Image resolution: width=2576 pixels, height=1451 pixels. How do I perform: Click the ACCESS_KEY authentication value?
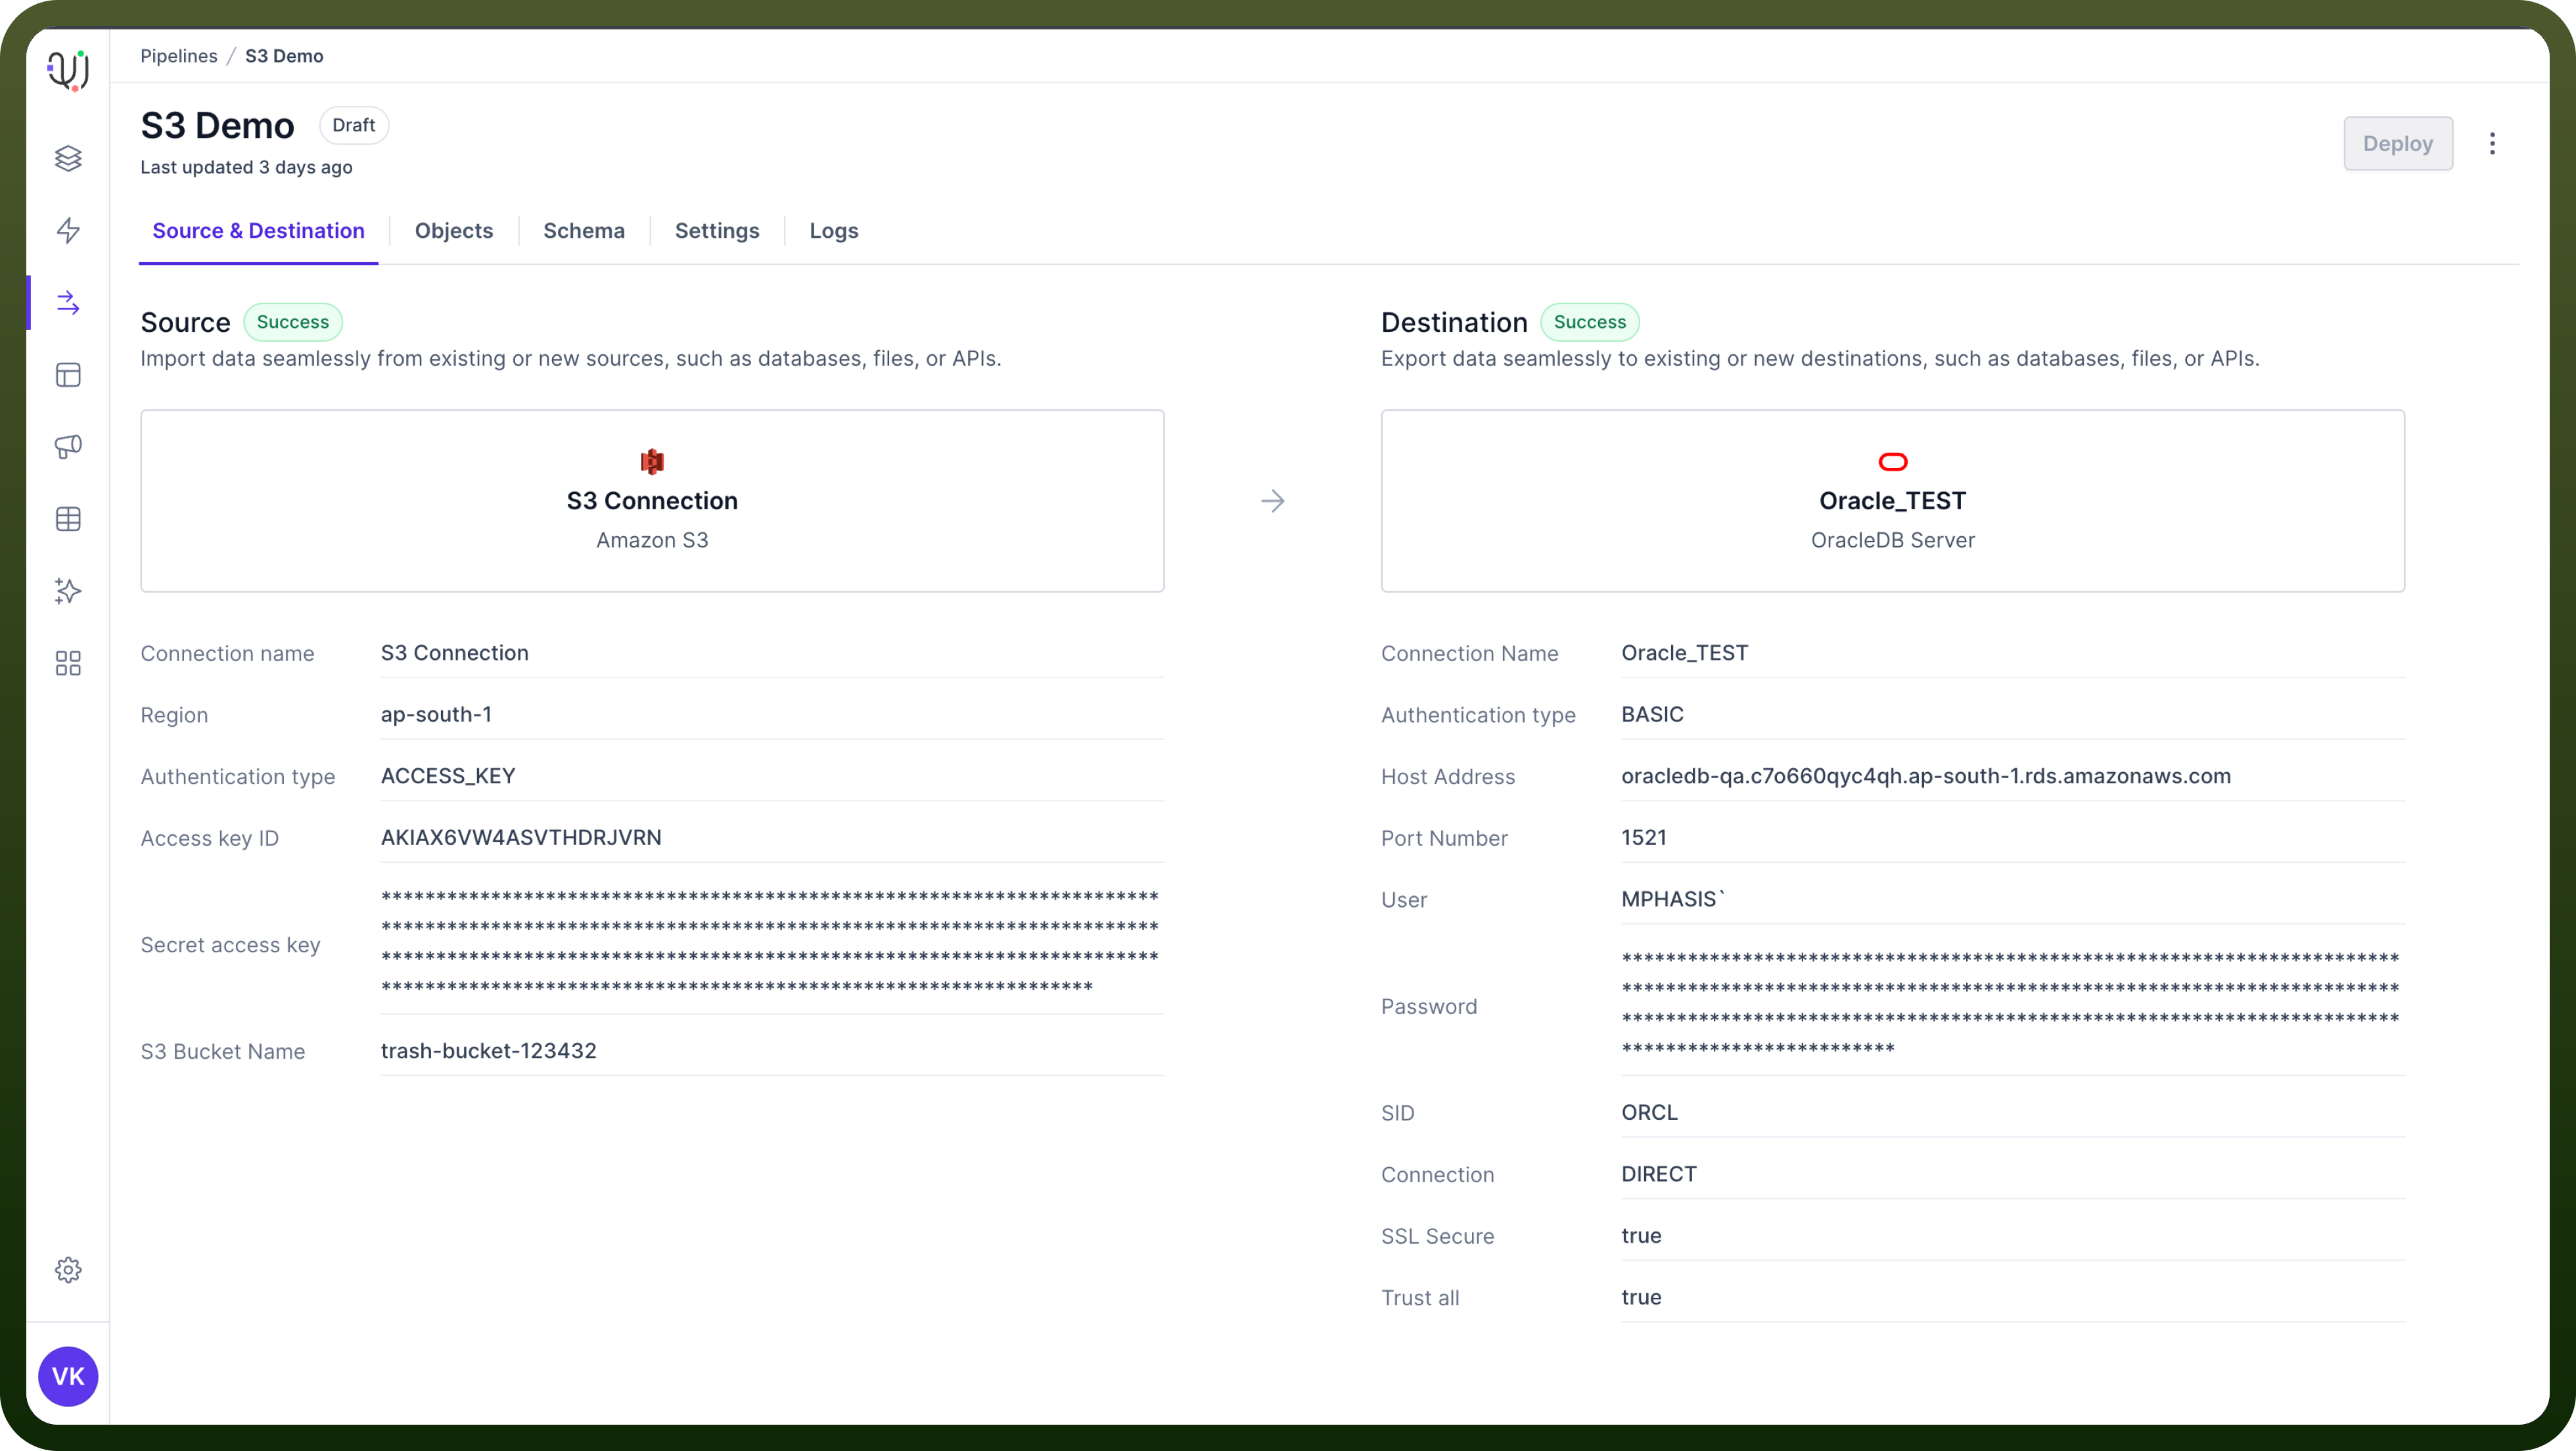point(448,776)
